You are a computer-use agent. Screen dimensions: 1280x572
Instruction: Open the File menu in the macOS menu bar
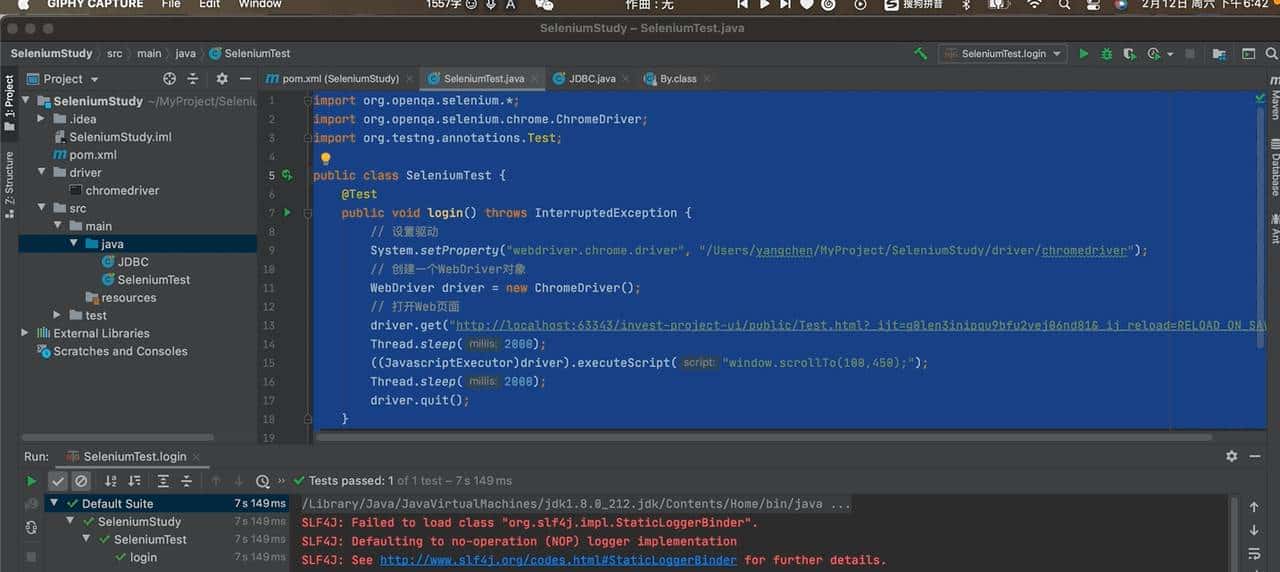click(171, 5)
